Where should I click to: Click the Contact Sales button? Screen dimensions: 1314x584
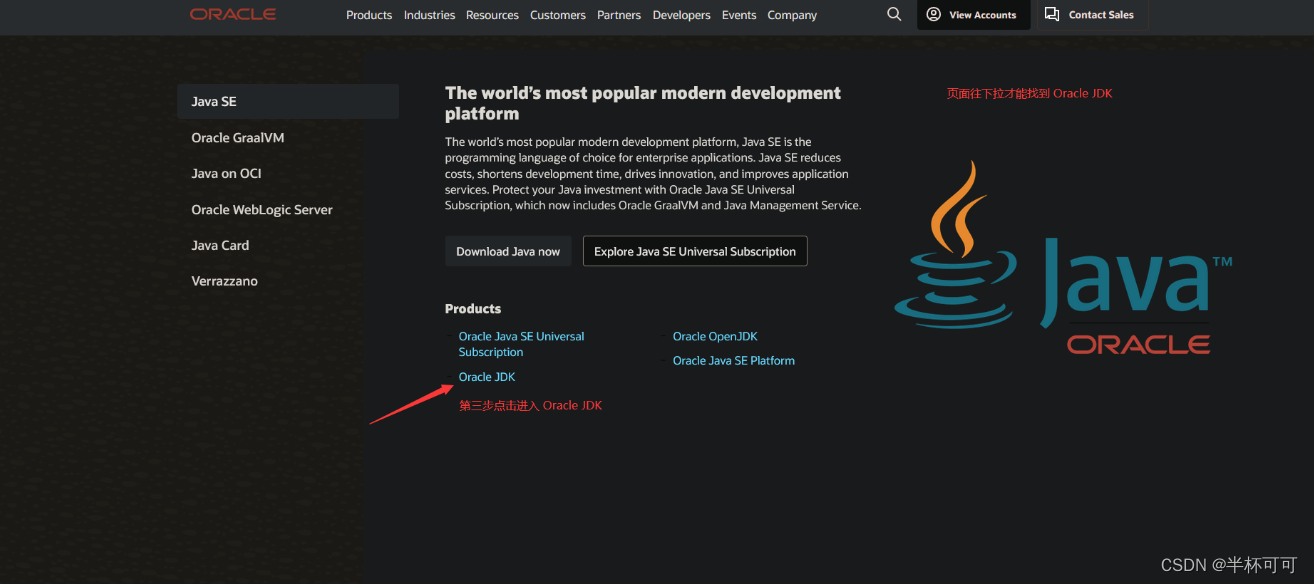(1091, 14)
